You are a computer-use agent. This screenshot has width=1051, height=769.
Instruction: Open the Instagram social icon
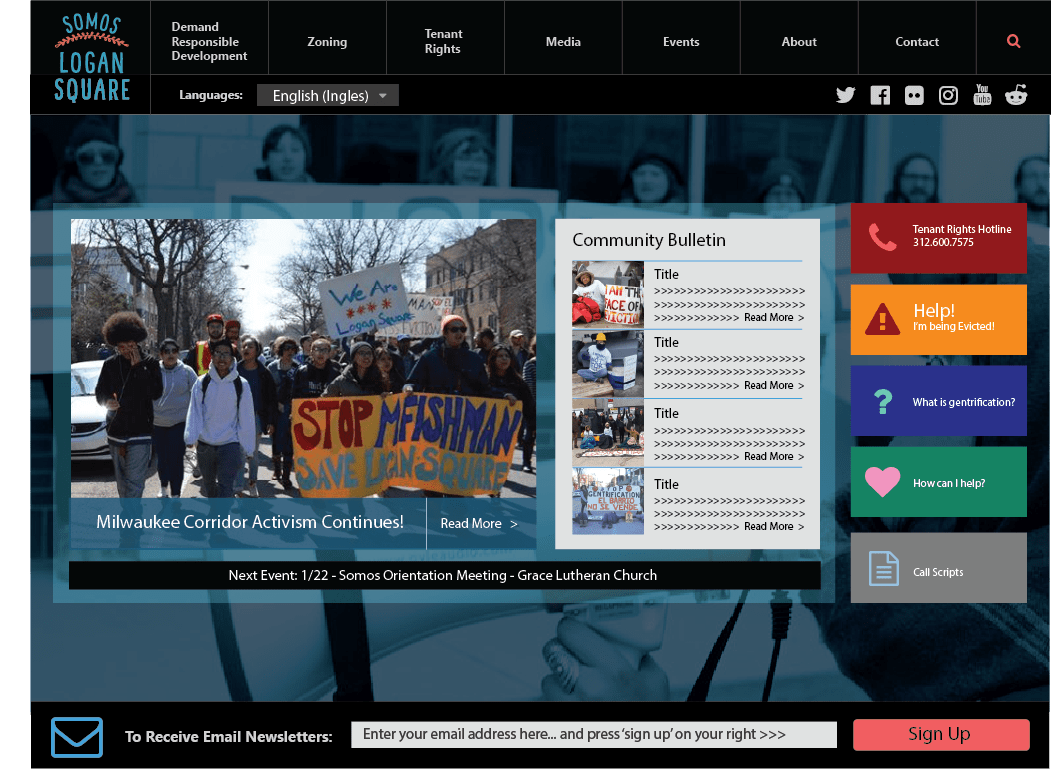point(948,96)
